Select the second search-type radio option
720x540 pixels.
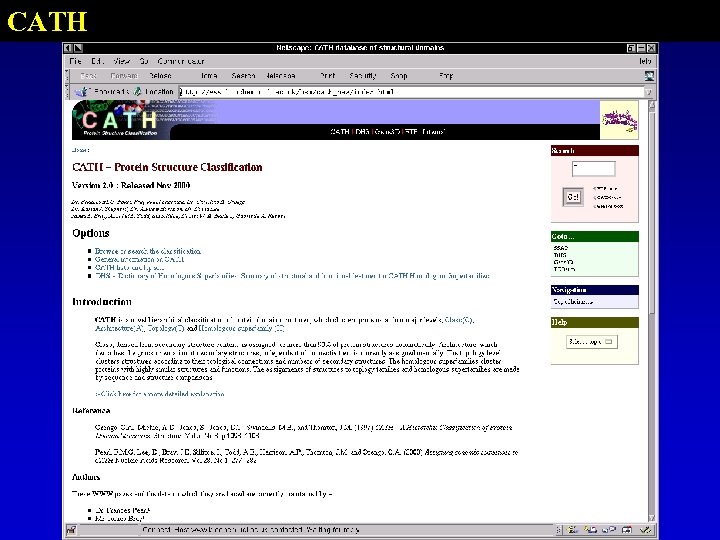(594, 197)
